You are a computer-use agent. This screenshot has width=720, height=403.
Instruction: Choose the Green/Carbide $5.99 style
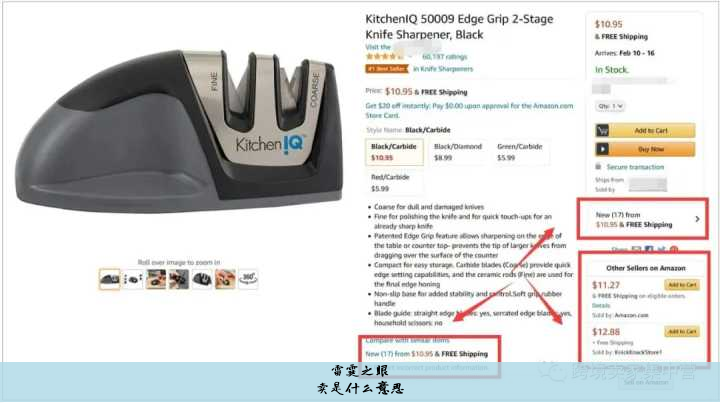(x=520, y=152)
